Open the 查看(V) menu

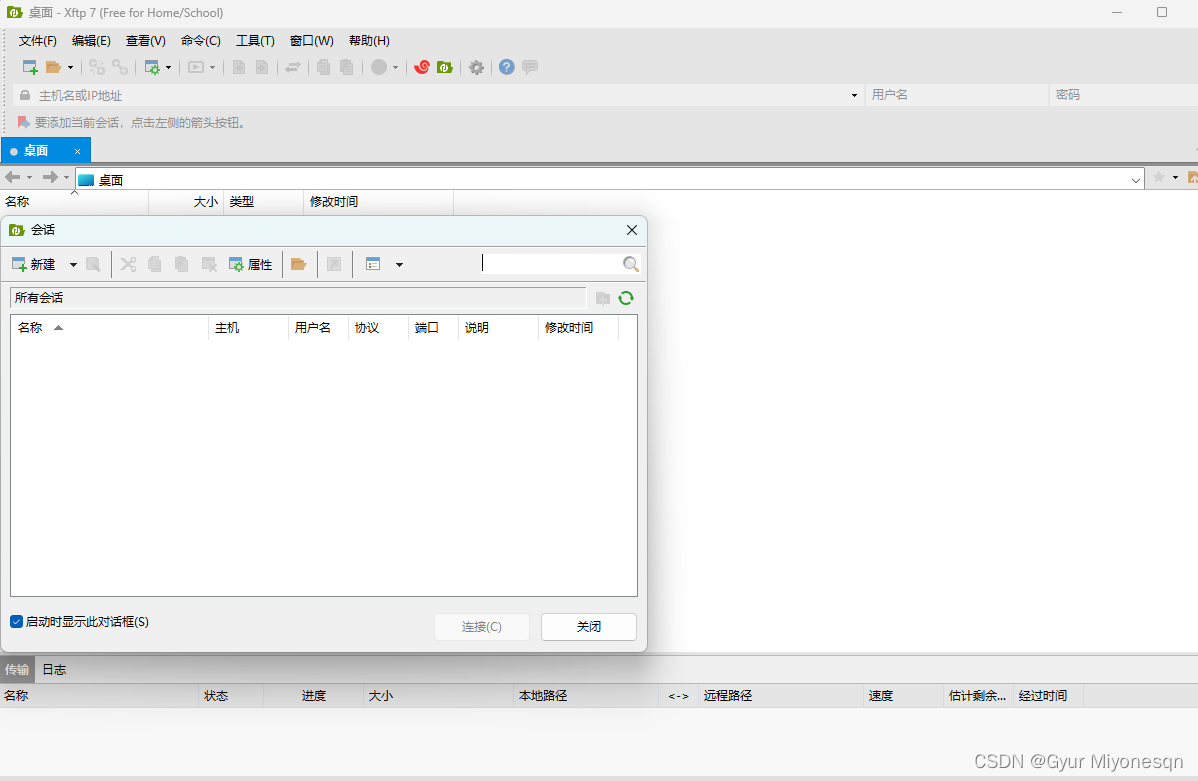(x=145, y=41)
